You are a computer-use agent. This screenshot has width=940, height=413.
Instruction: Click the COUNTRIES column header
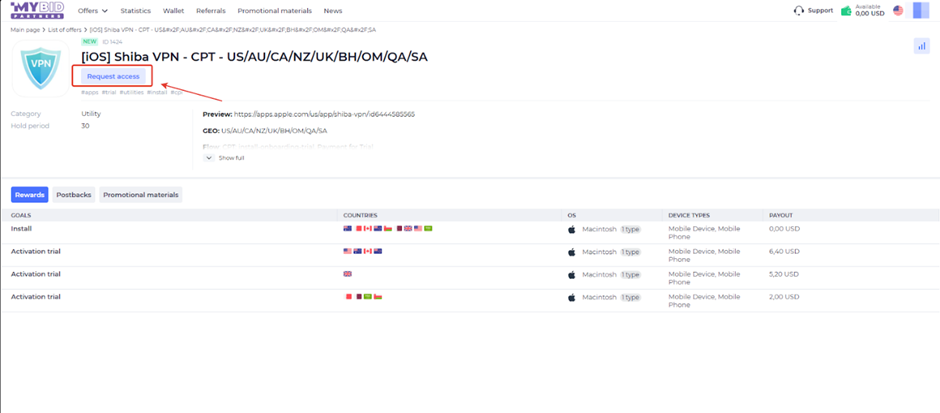[x=360, y=215]
